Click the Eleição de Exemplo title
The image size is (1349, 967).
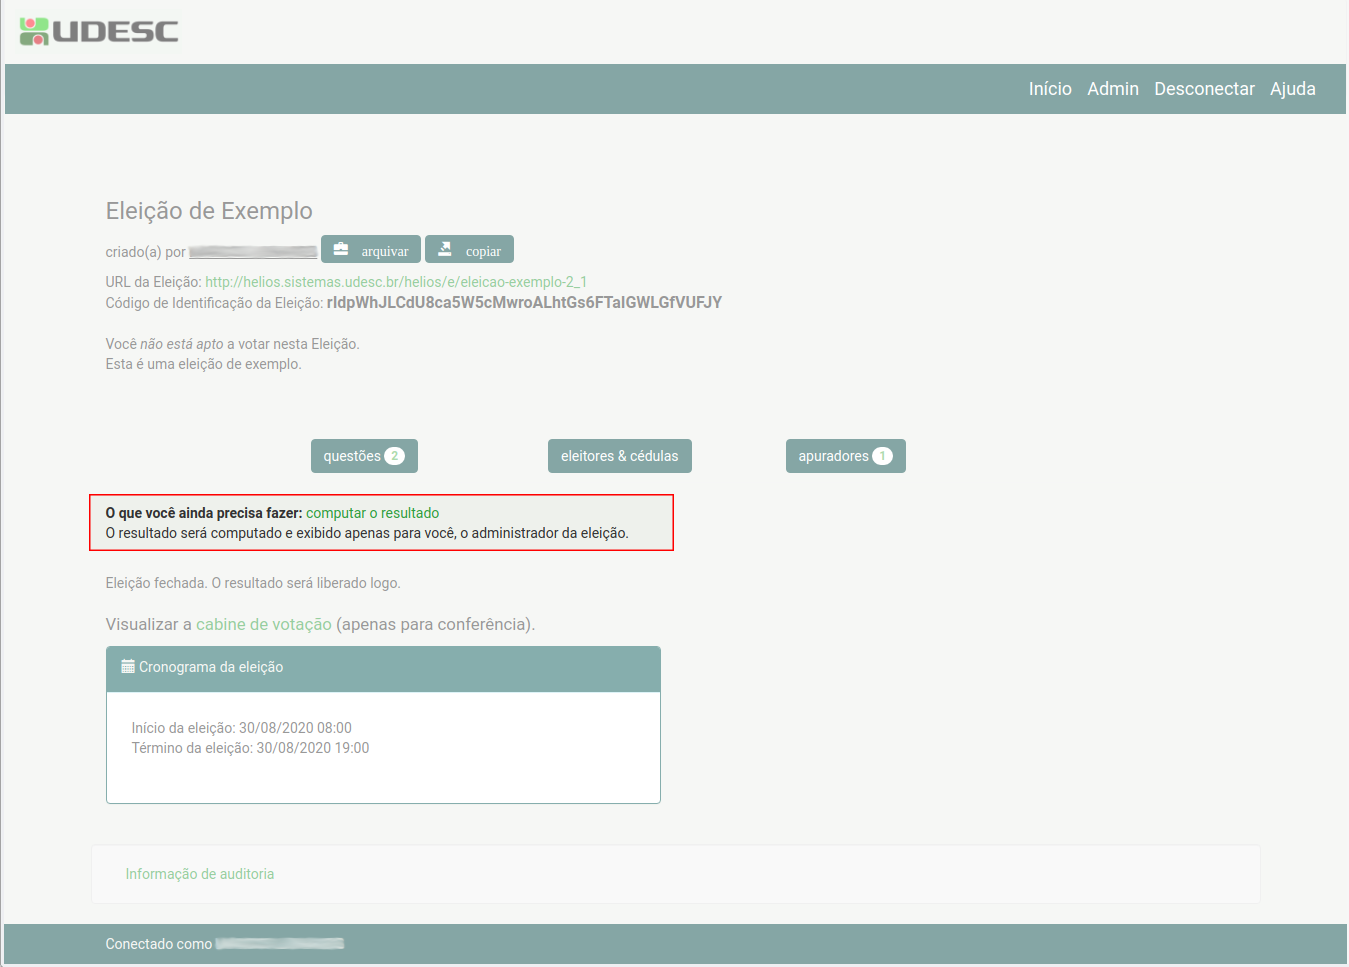point(209,211)
